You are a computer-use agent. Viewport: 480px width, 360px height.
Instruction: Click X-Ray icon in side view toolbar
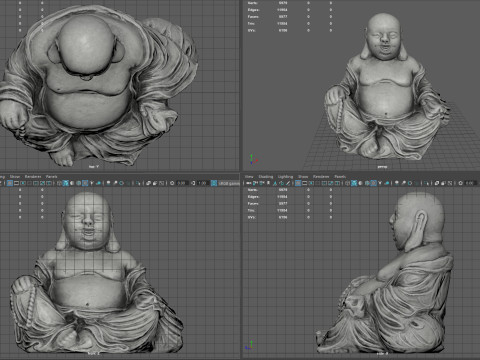(437, 183)
